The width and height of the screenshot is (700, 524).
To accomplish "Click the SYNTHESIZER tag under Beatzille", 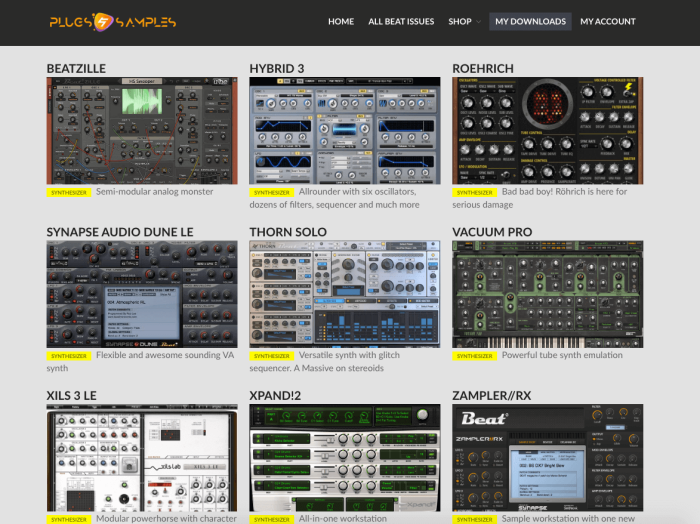I will point(69,192).
